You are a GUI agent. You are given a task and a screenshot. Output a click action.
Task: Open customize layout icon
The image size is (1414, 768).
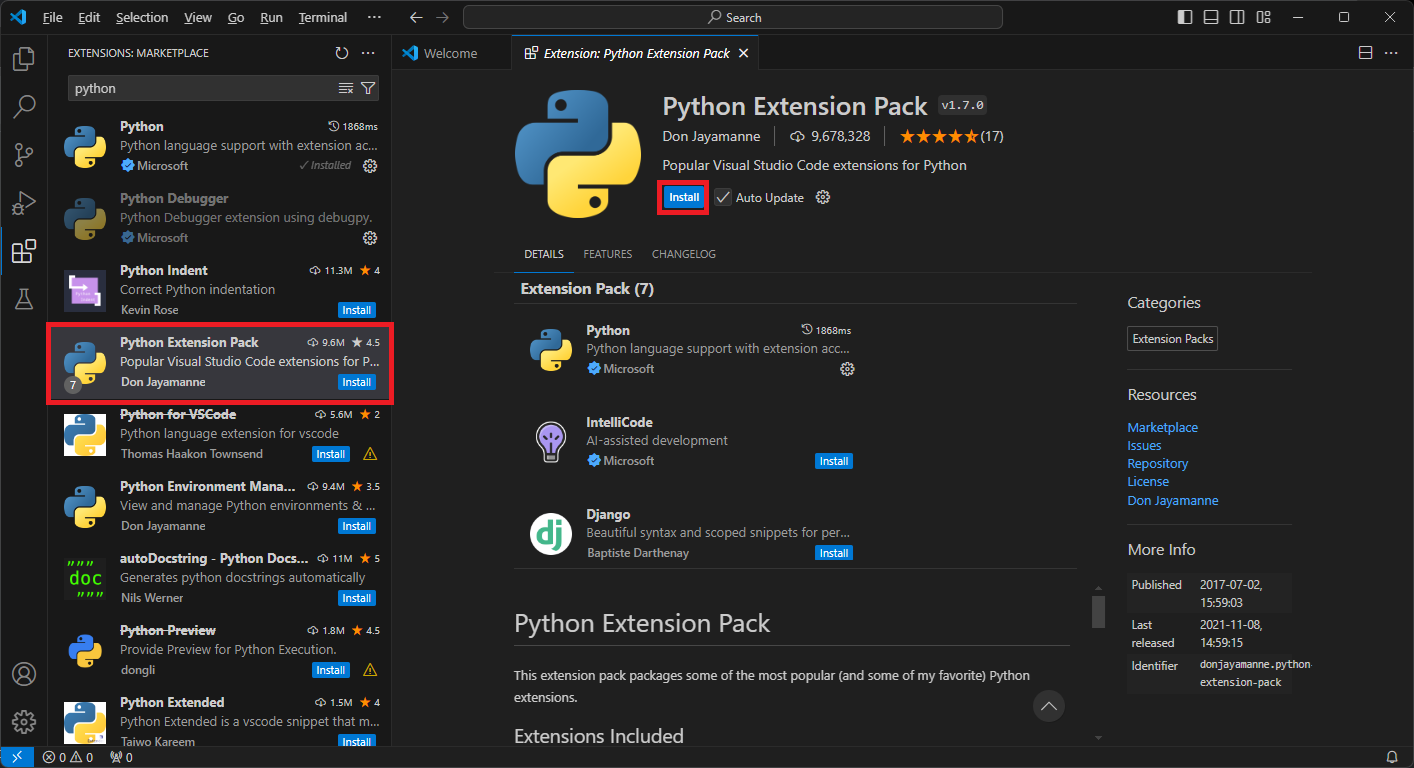(1264, 17)
